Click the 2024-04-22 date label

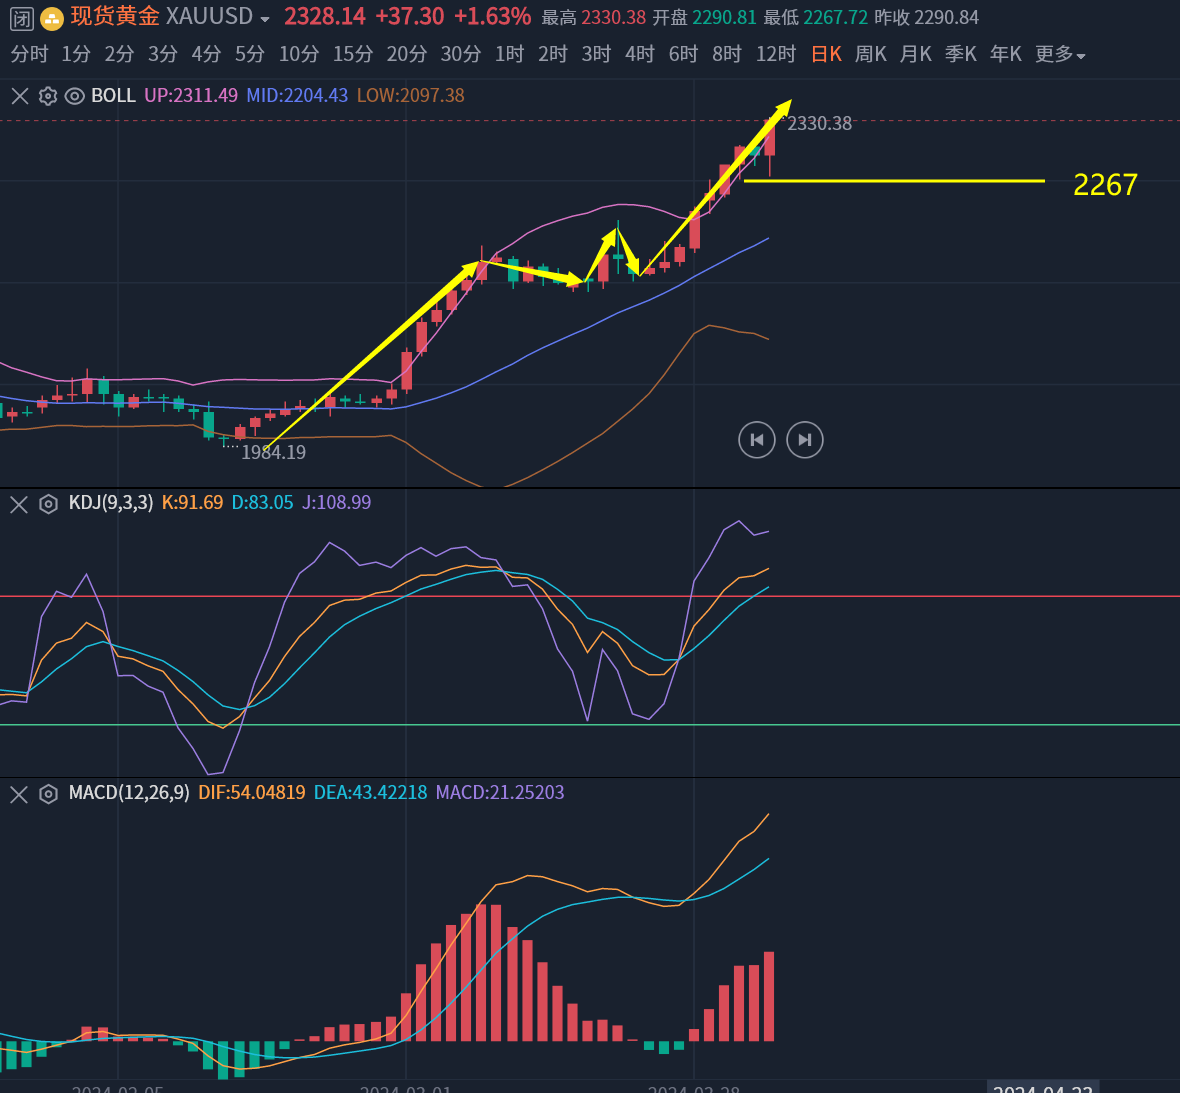tap(1042, 1088)
